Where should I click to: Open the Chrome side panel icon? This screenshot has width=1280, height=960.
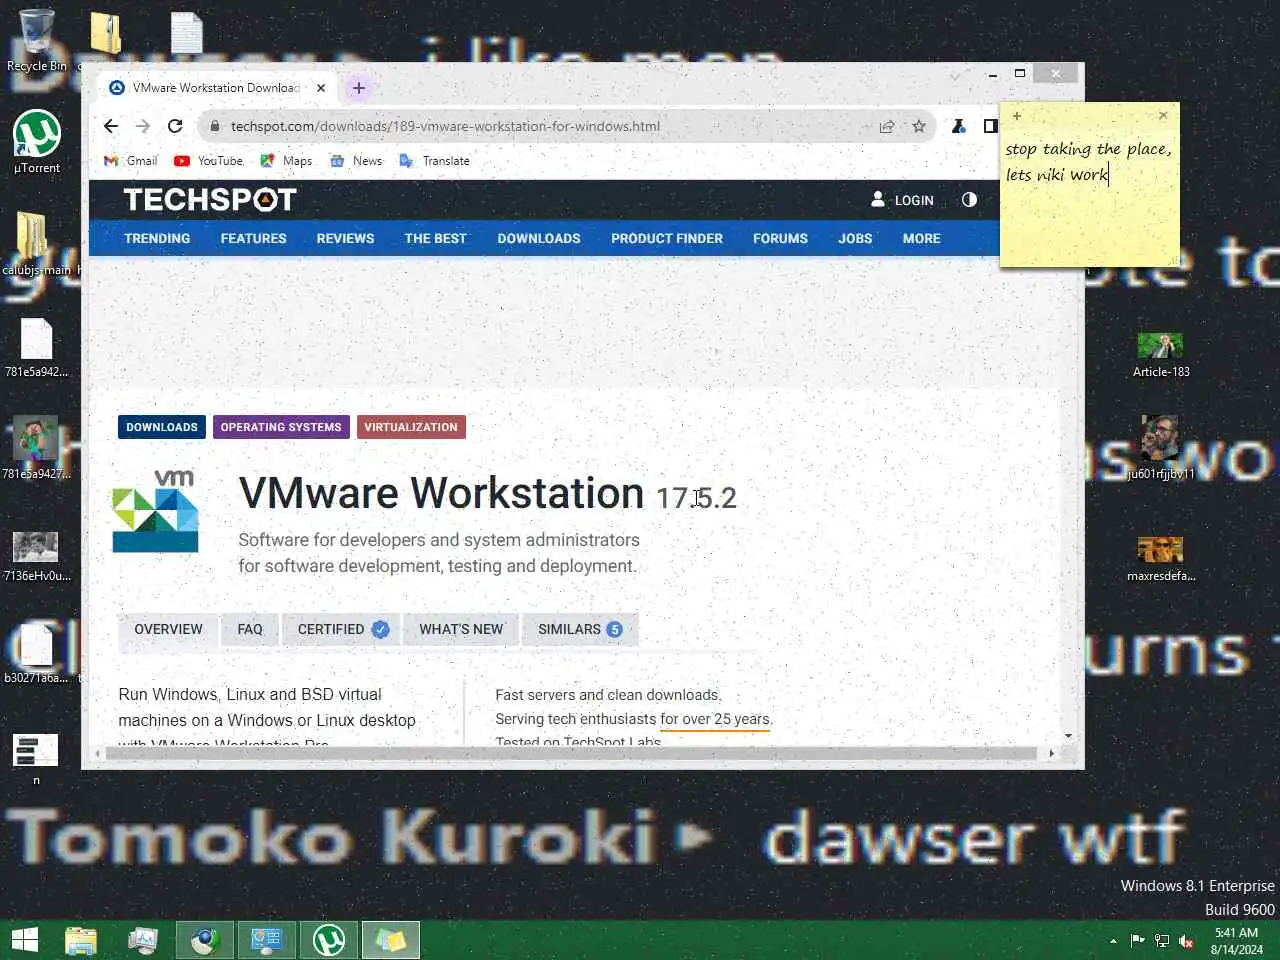(990, 126)
